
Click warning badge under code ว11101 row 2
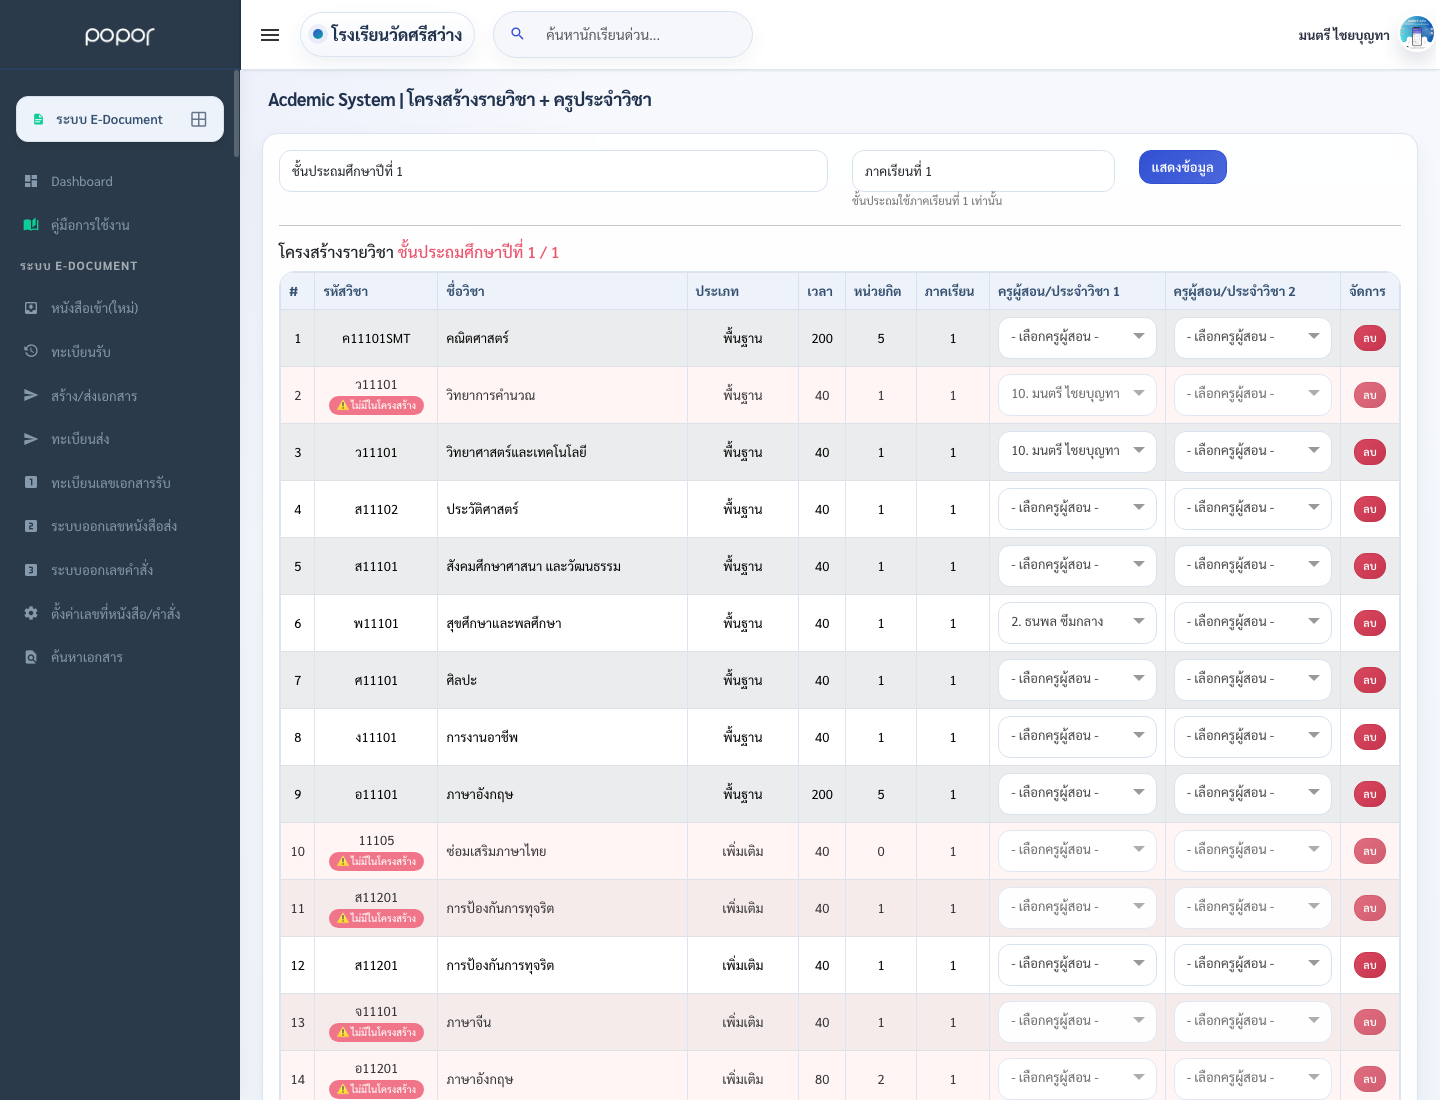(x=376, y=405)
